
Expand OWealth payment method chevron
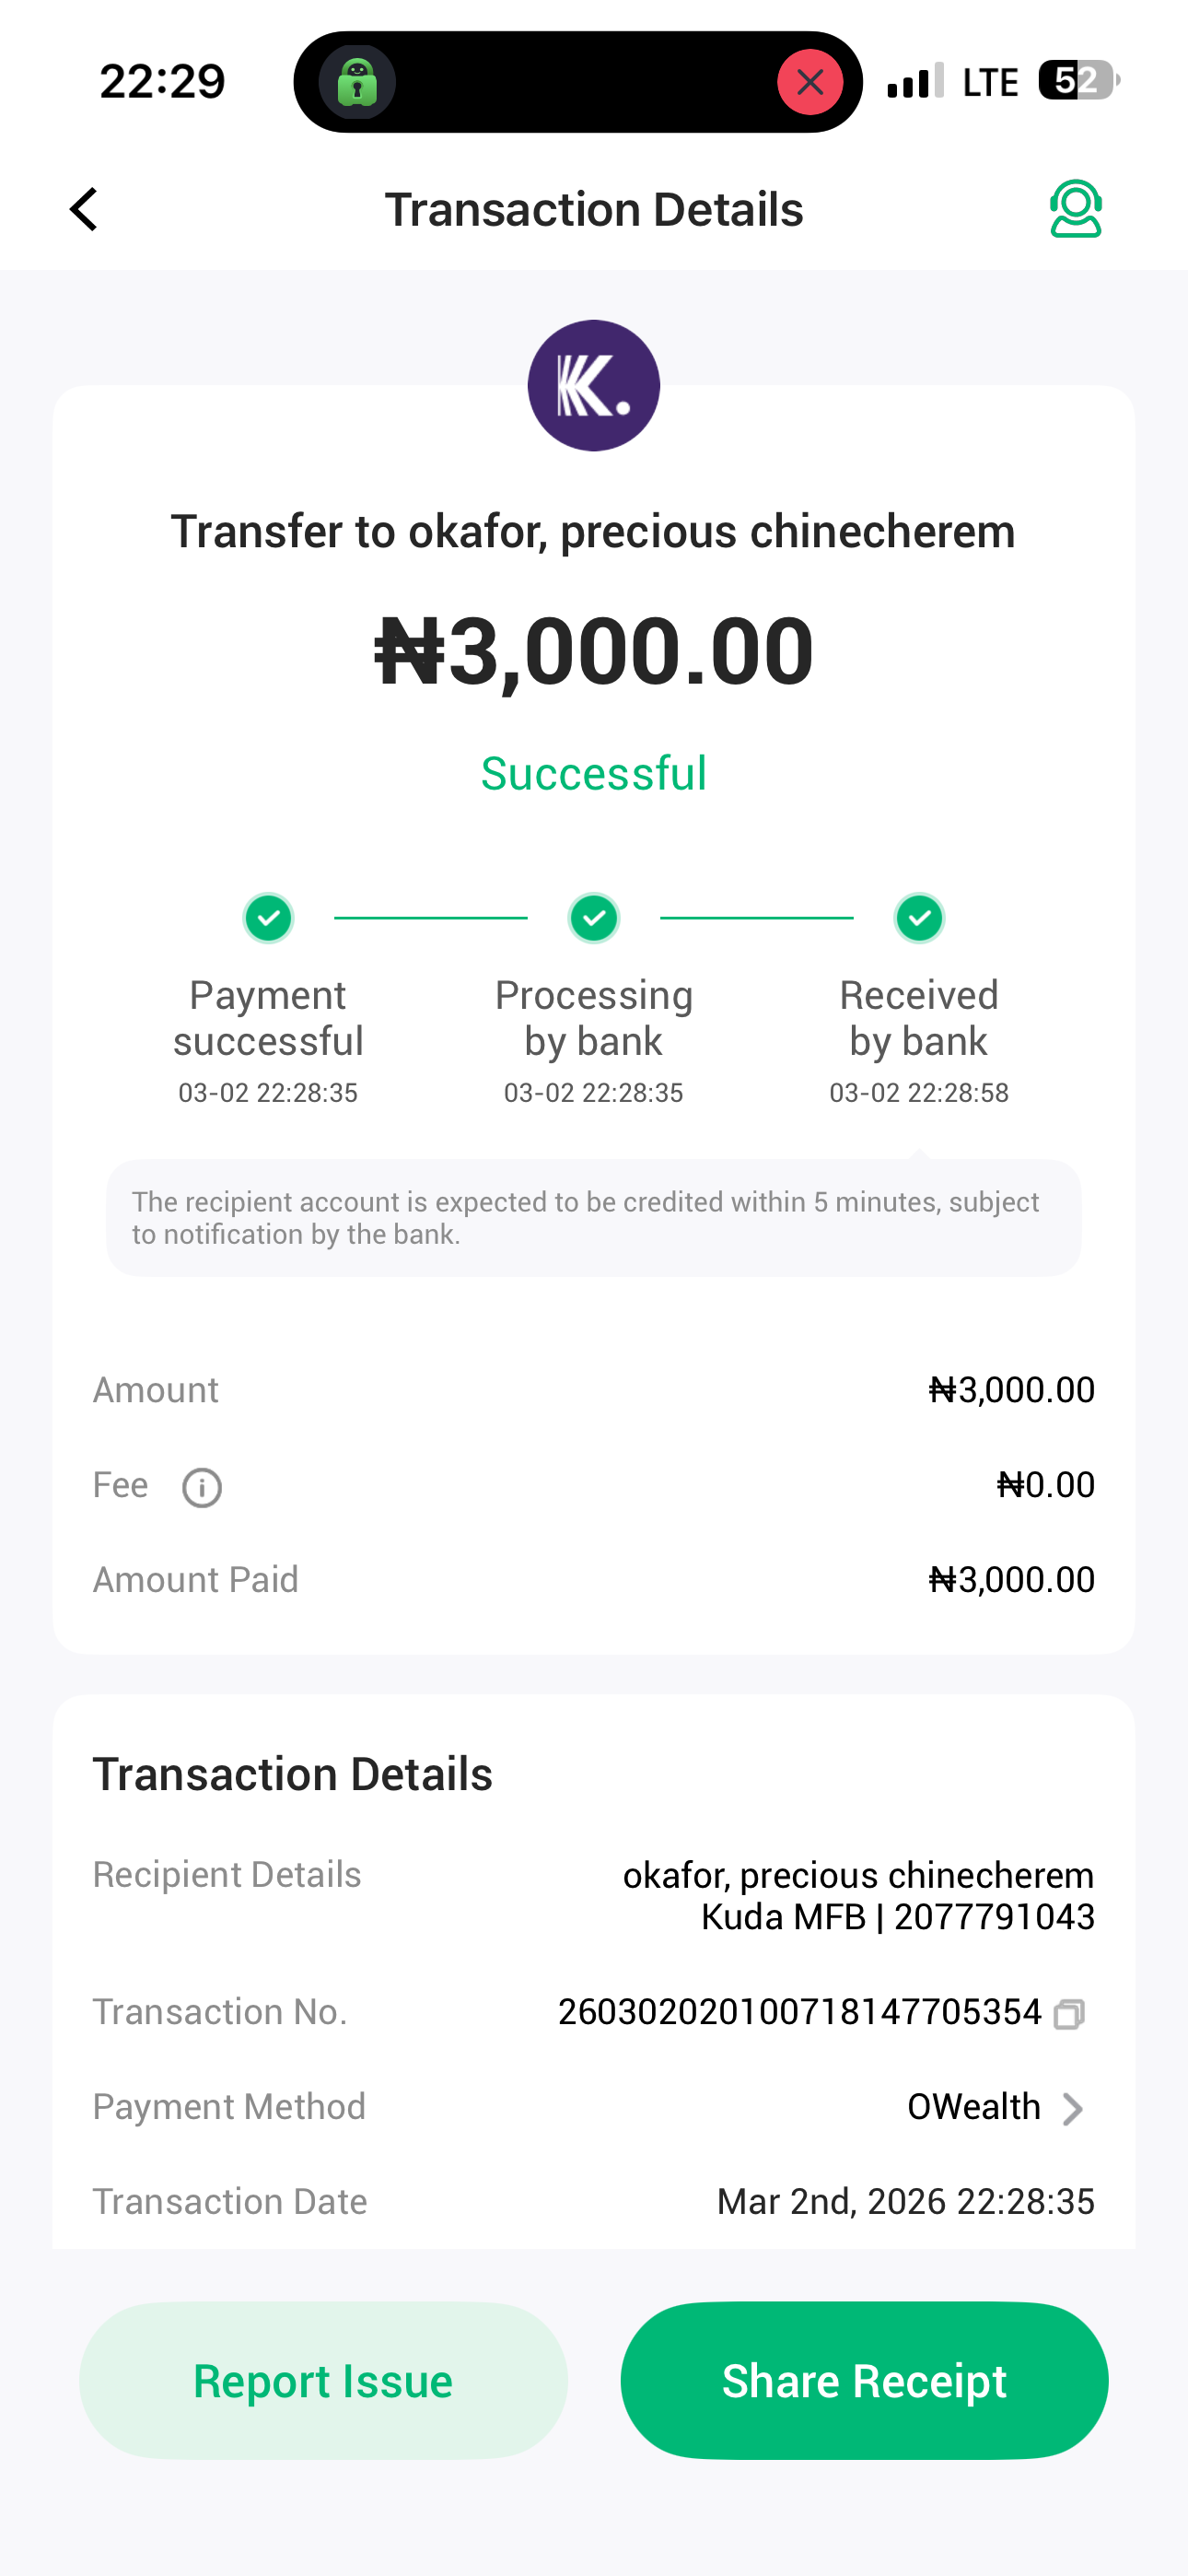[x=1073, y=2108]
